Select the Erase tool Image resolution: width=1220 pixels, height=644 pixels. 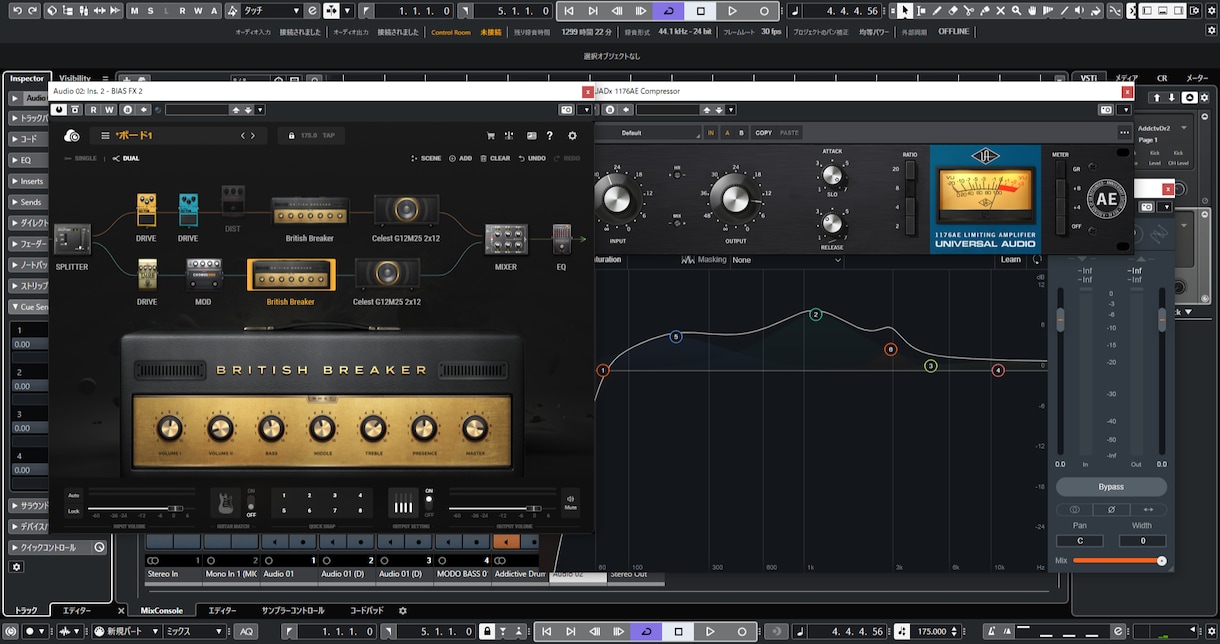click(953, 11)
